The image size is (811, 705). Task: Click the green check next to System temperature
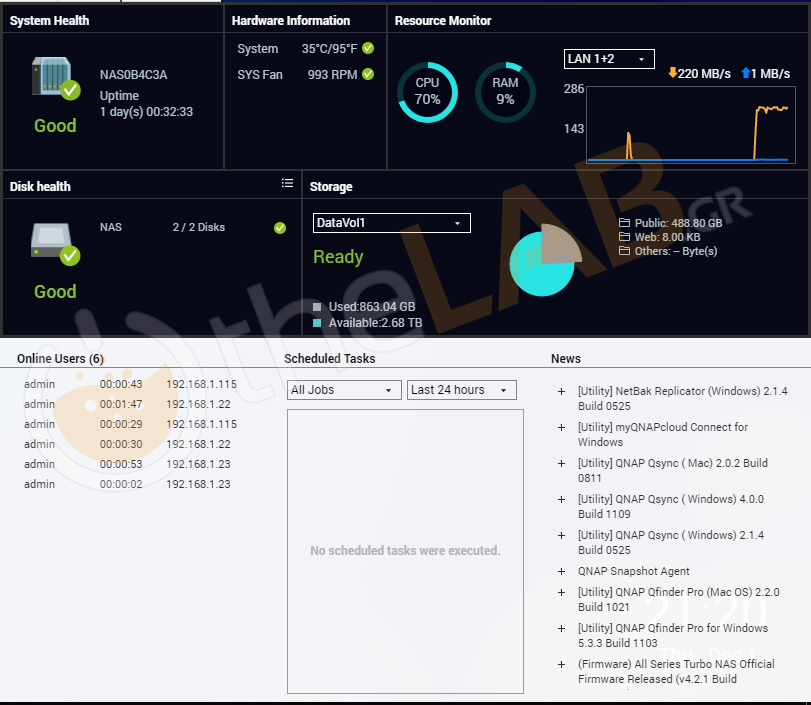368,48
